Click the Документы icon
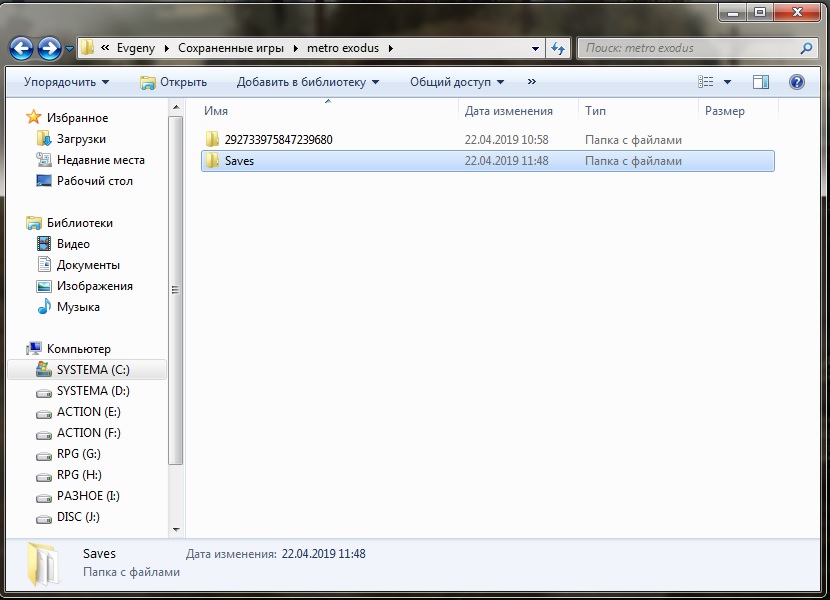This screenshot has height=600, width=830. (x=44, y=265)
